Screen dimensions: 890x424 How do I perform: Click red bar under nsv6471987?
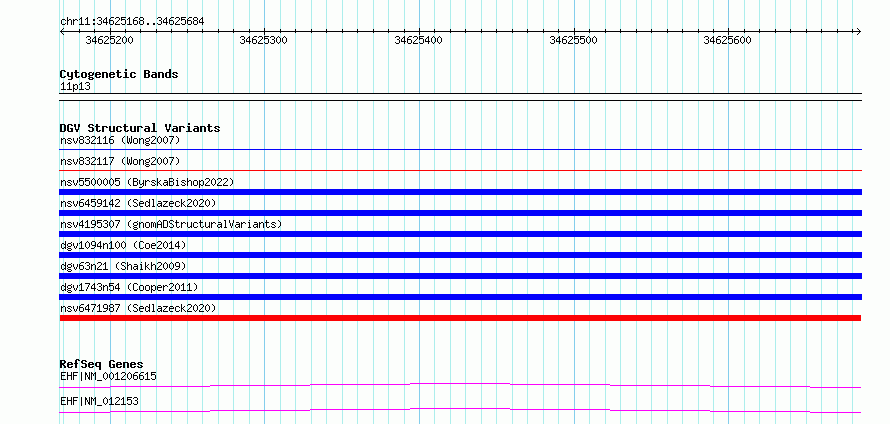point(460,318)
